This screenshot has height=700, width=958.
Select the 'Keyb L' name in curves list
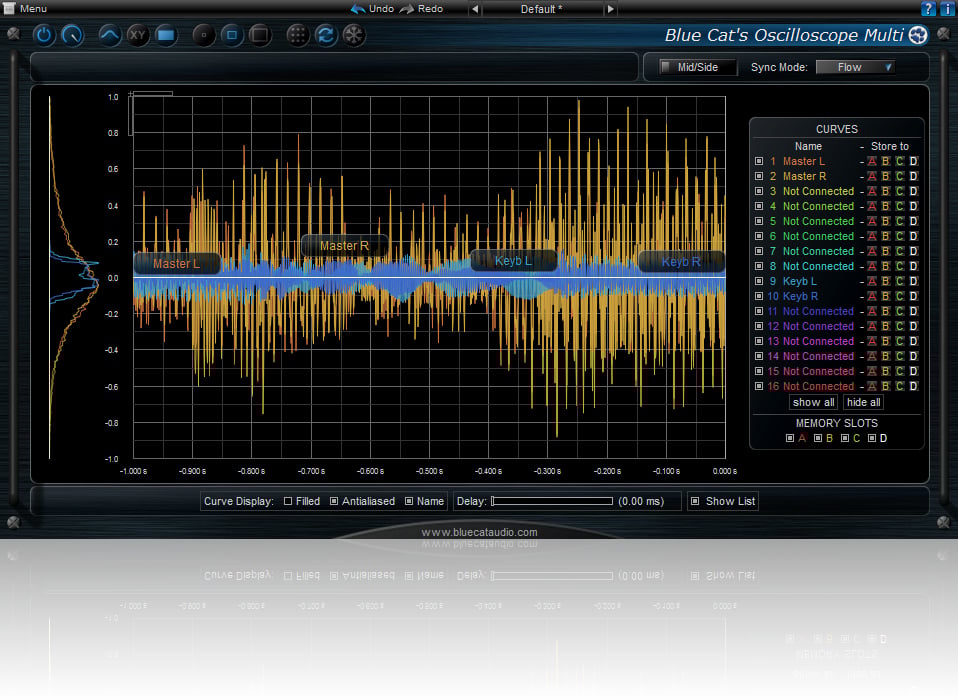800,281
